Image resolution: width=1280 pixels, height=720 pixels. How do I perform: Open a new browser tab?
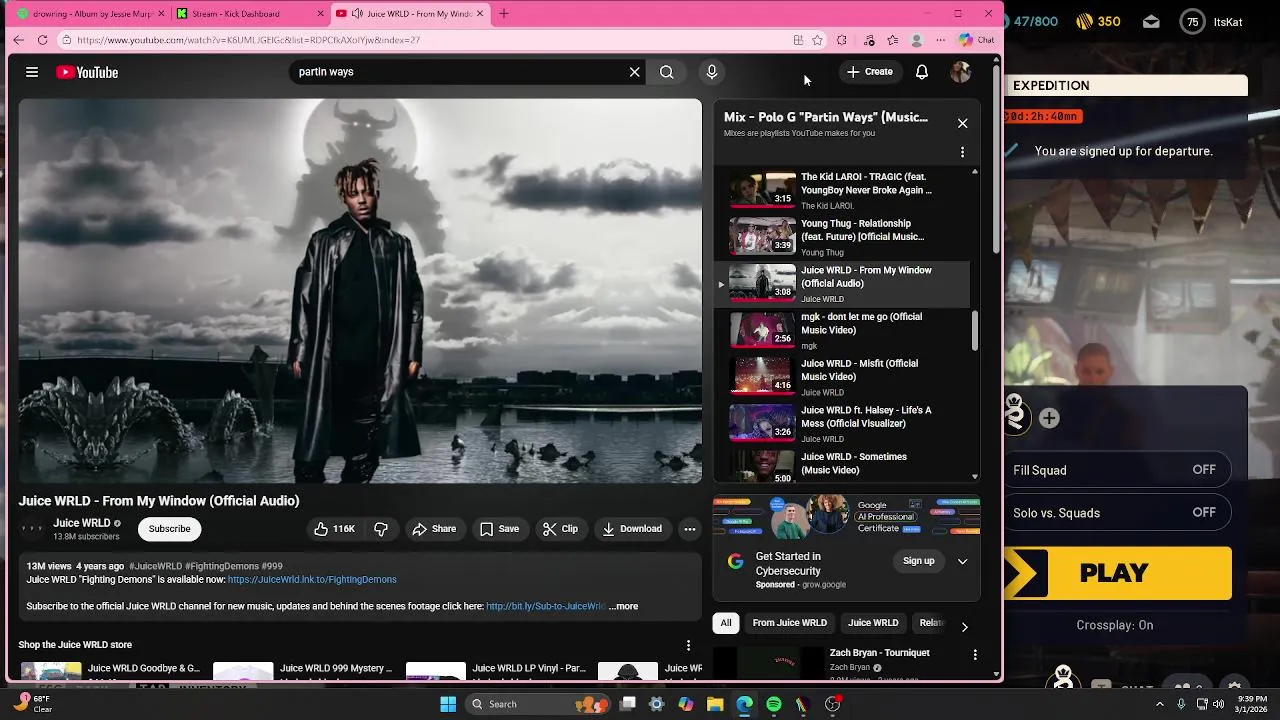pos(504,14)
